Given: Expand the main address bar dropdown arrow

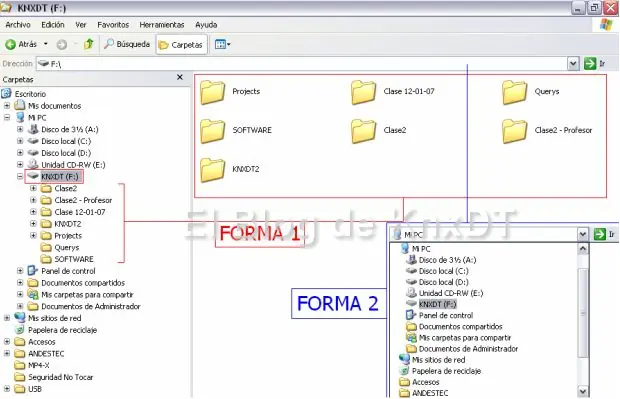Looking at the screenshot, I should pyautogui.click(x=573, y=64).
